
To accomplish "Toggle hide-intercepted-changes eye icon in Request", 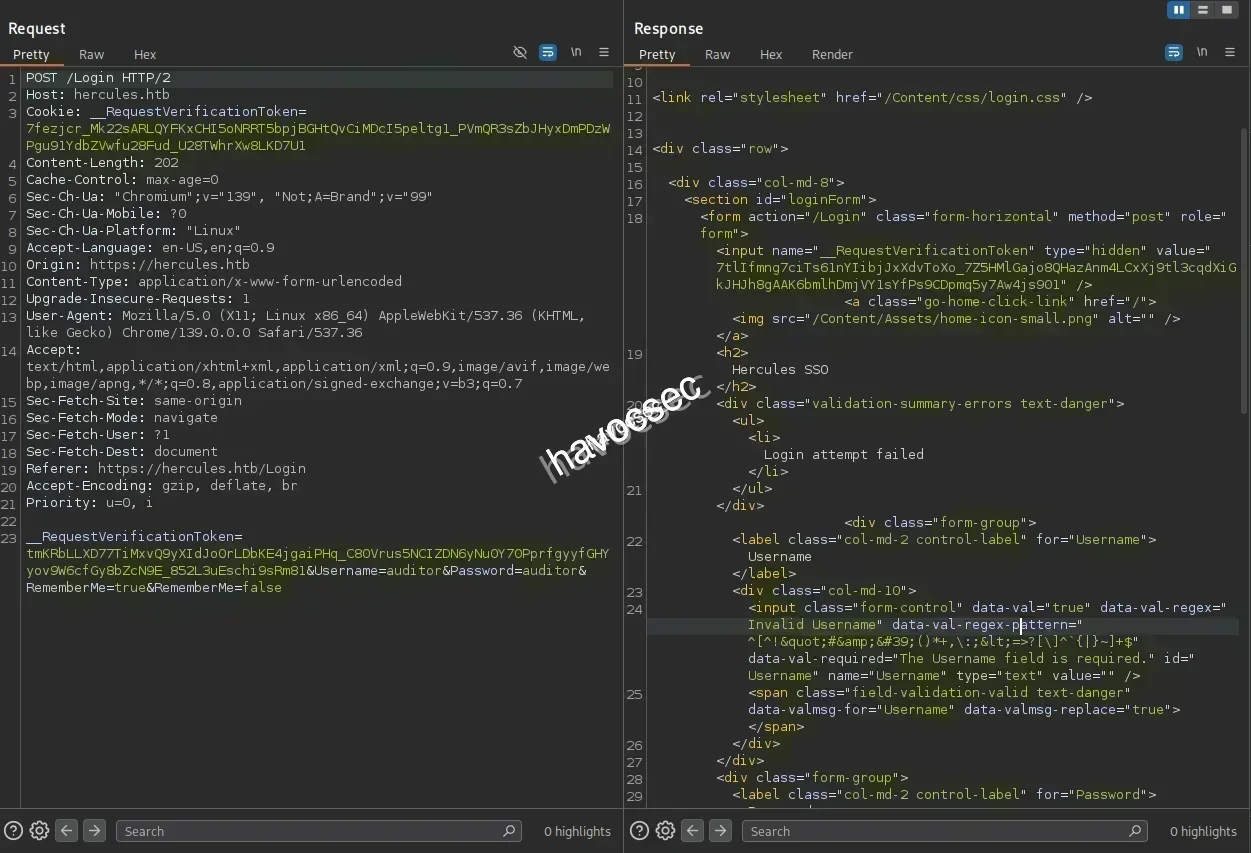I will (520, 52).
